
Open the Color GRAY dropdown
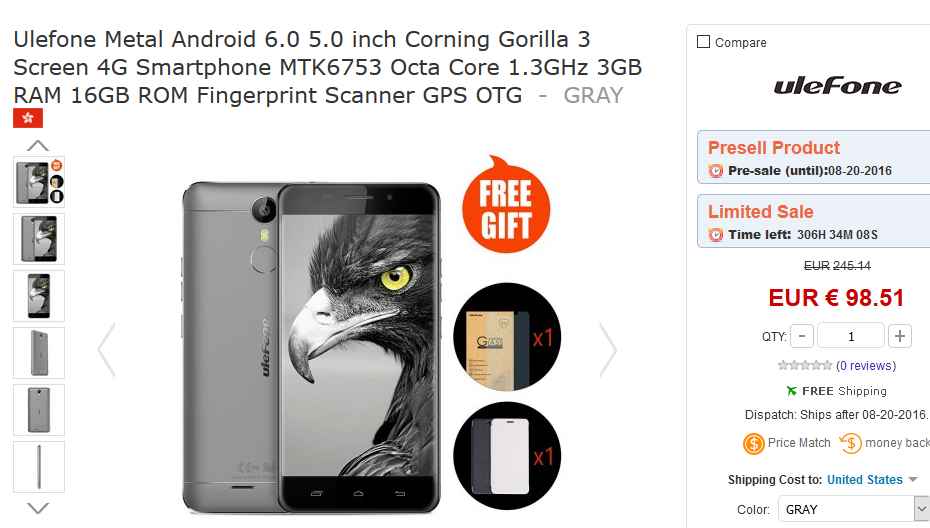pos(853,509)
